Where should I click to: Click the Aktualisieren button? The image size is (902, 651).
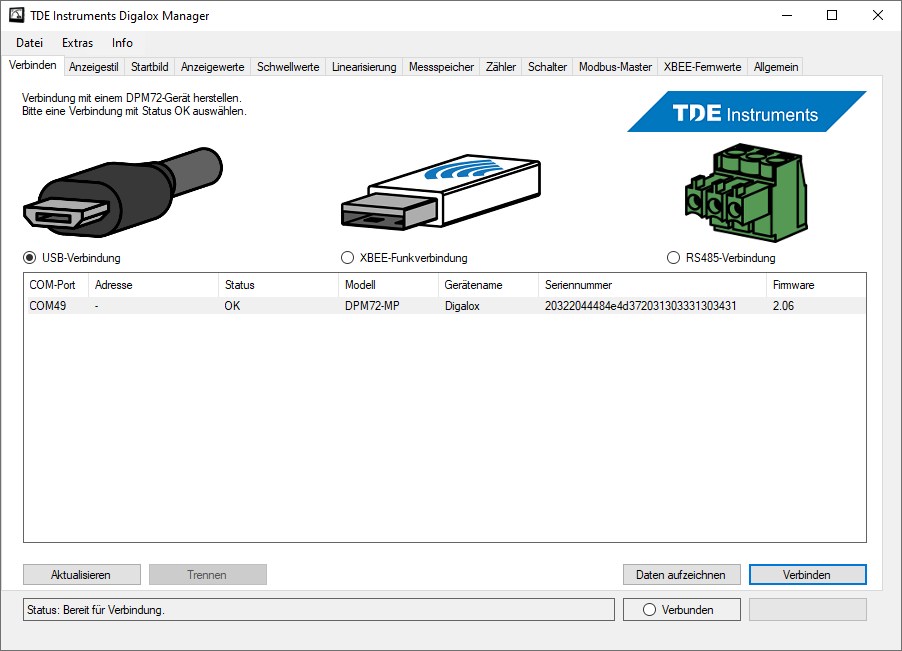pos(82,575)
